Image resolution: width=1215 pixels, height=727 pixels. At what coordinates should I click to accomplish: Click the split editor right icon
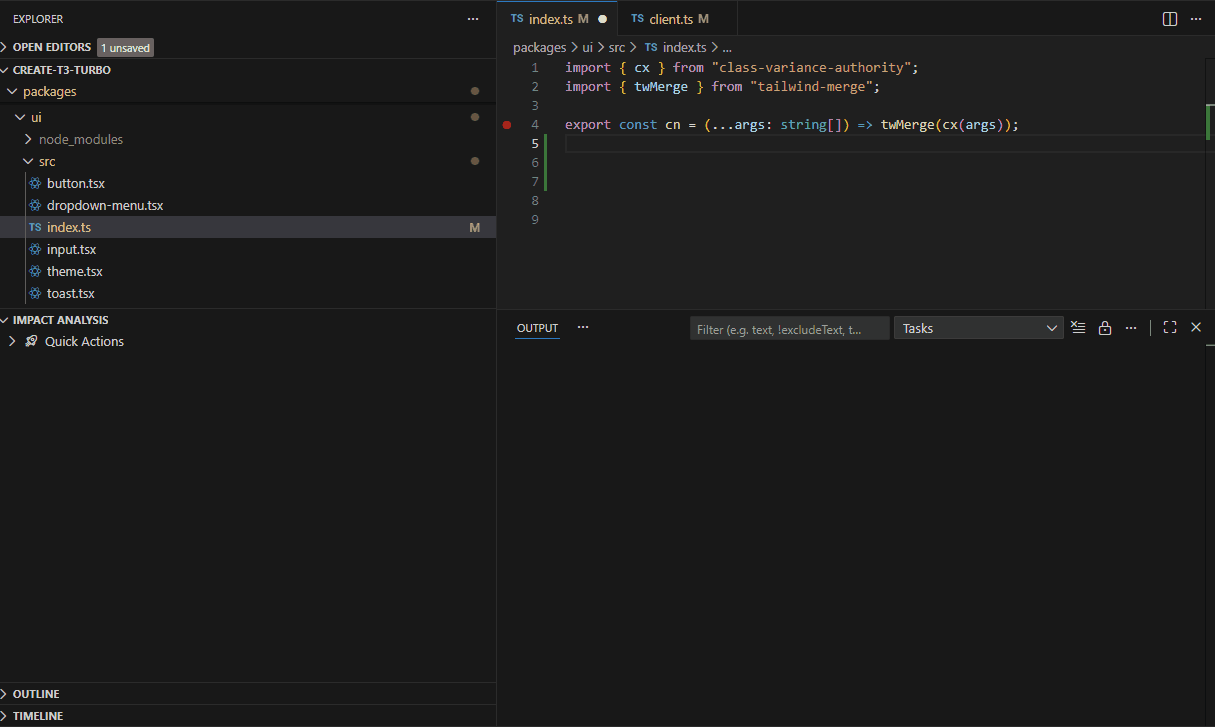[1169, 19]
